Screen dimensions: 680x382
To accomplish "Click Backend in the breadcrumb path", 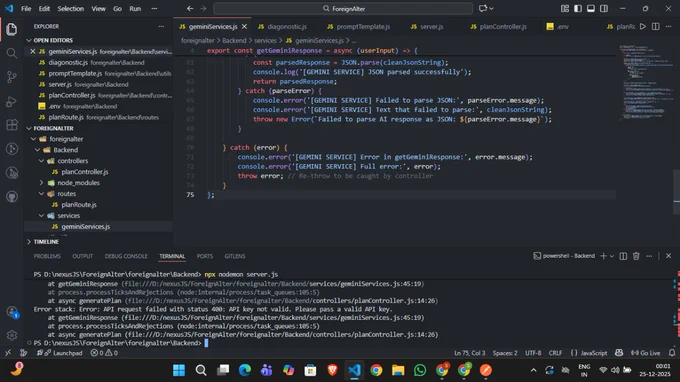I will pos(234,40).
